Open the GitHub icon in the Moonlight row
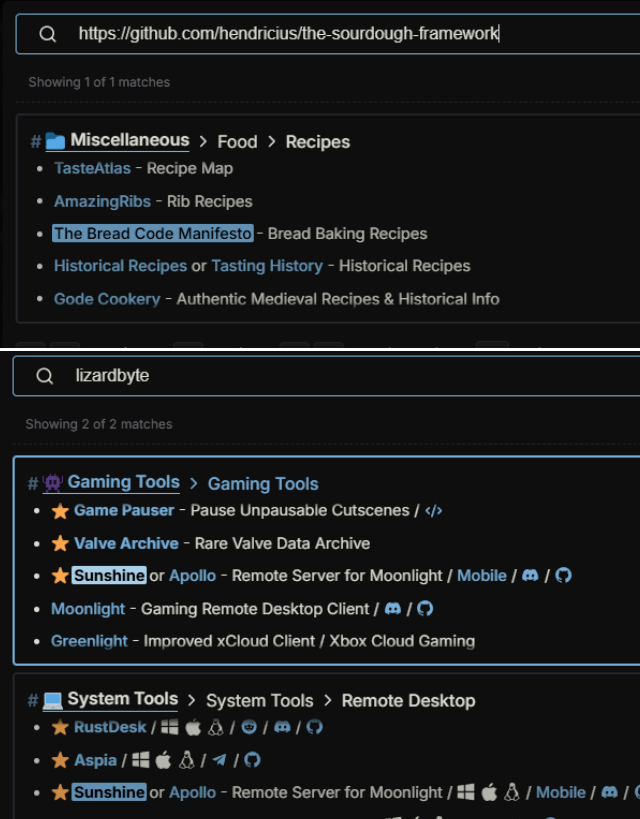This screenshot has width=640, height=819. point(425,608)
